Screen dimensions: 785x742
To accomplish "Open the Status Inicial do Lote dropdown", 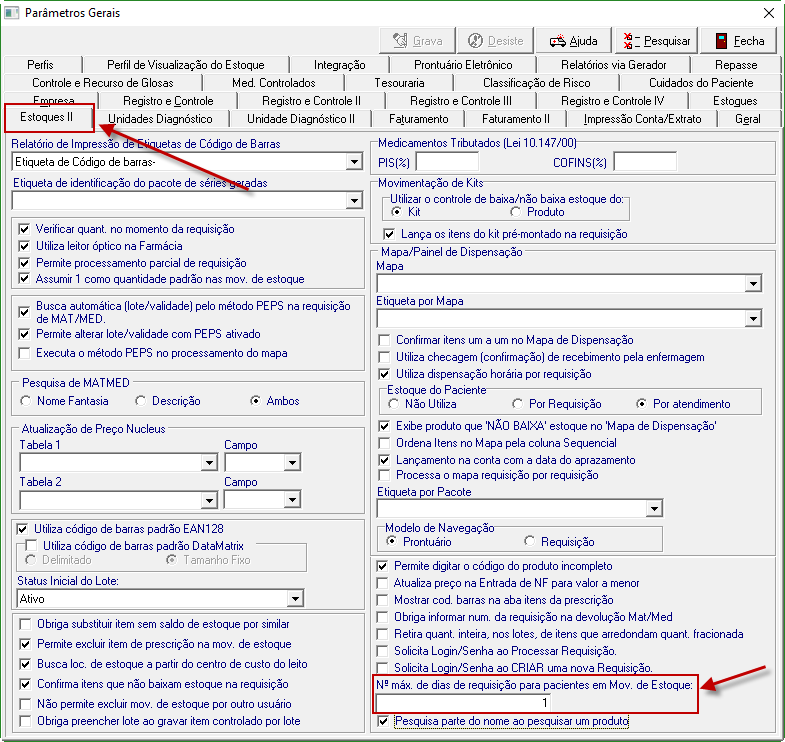I will point(295,599).
